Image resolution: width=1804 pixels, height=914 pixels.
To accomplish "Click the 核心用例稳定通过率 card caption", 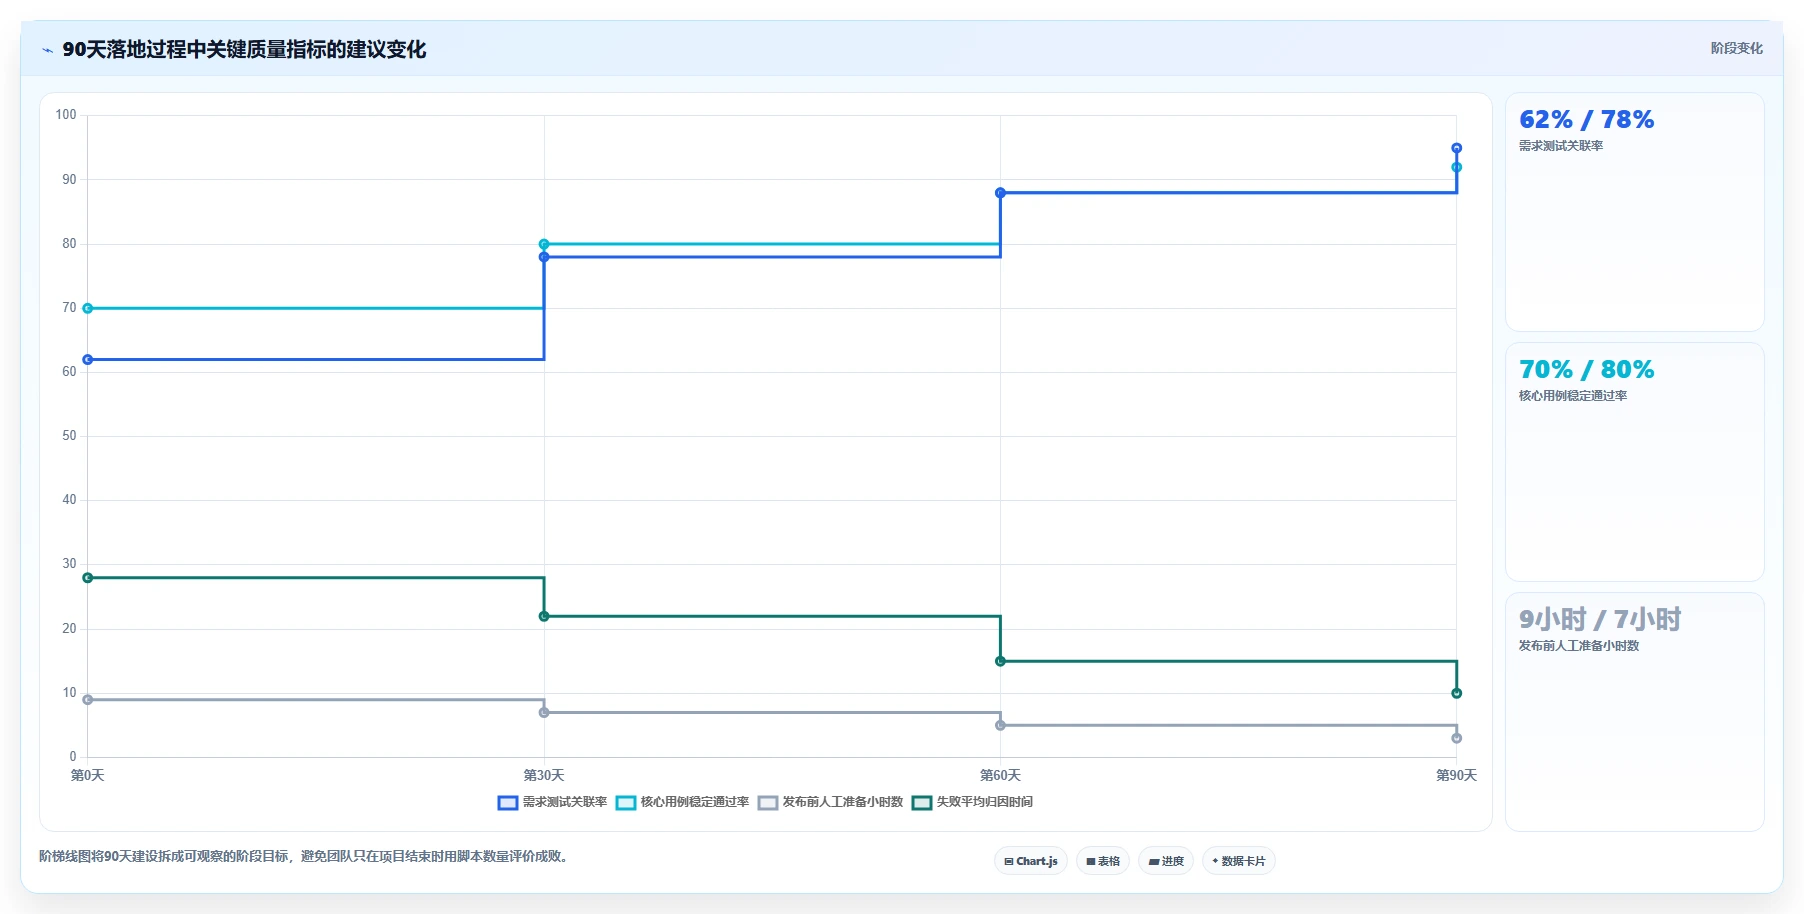I will (1573, 396).
